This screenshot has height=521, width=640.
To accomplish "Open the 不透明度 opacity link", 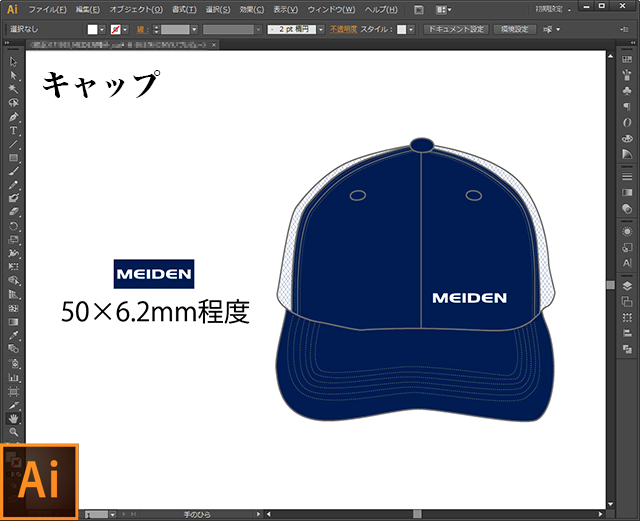I will (343, 29).
